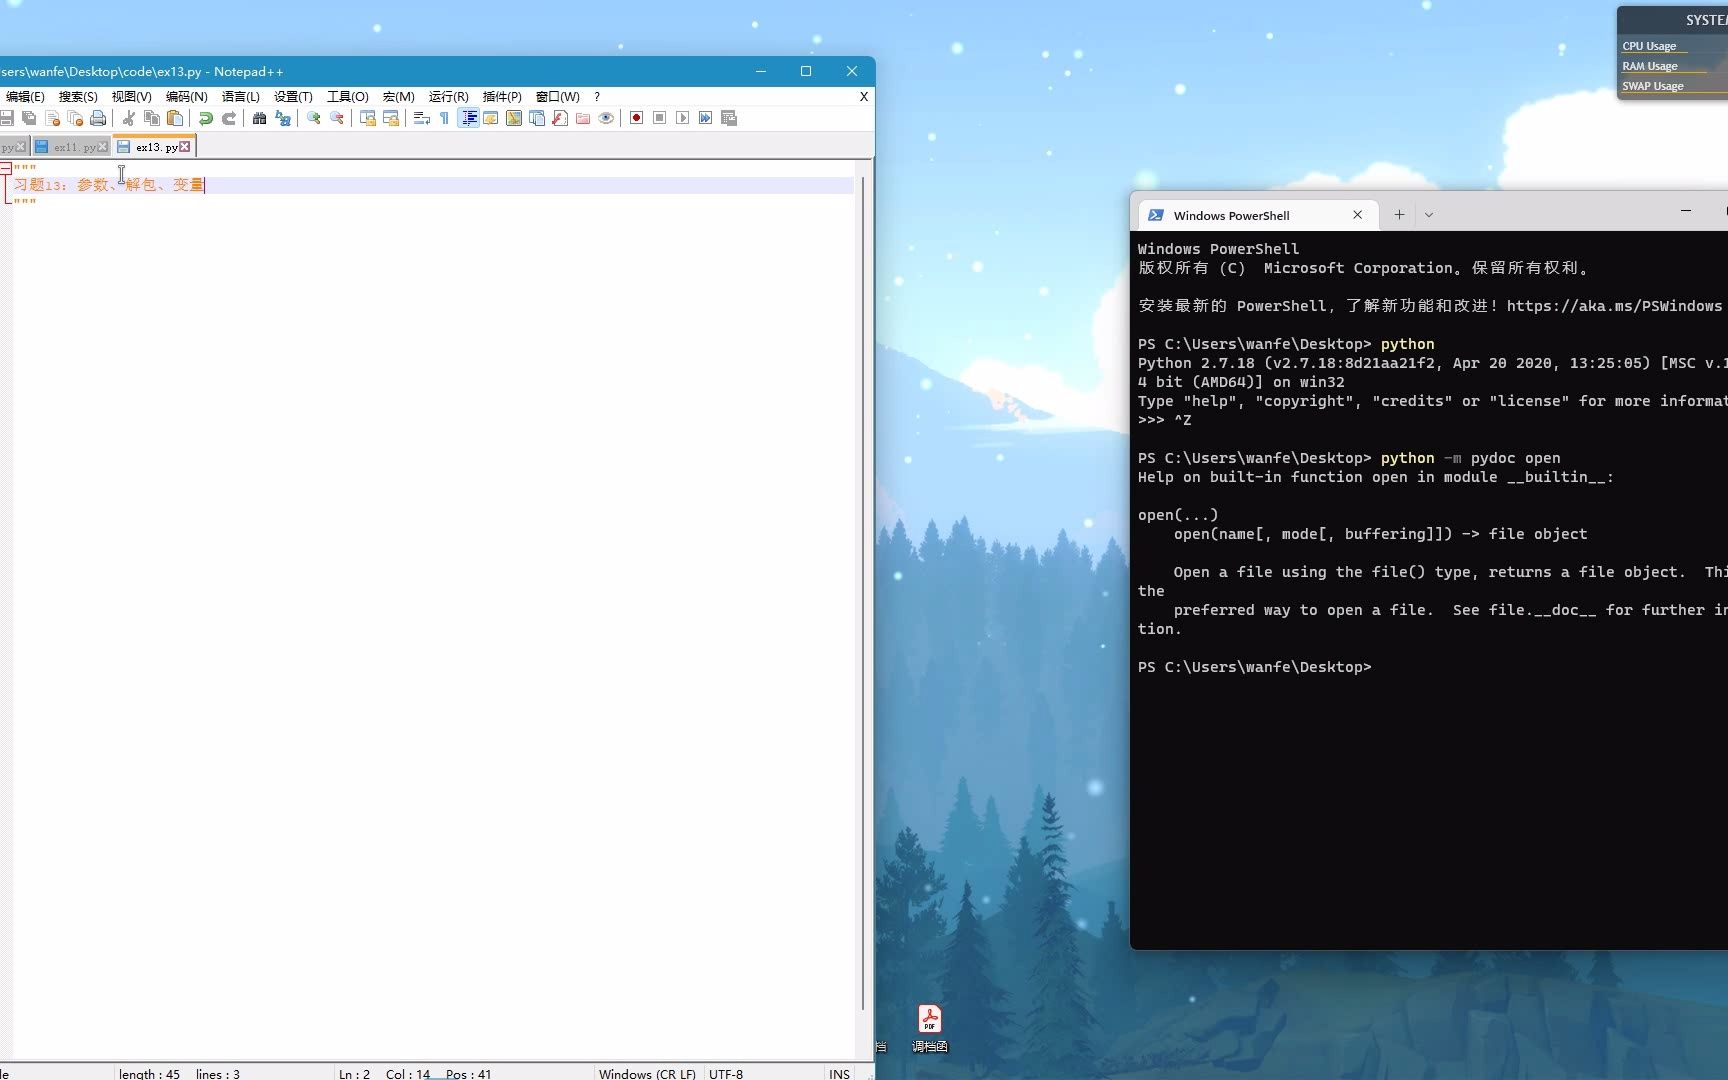Collapse the docstring fold marker on line 1
Viewport: 1728px width, 1080px height.
[6, 168]
